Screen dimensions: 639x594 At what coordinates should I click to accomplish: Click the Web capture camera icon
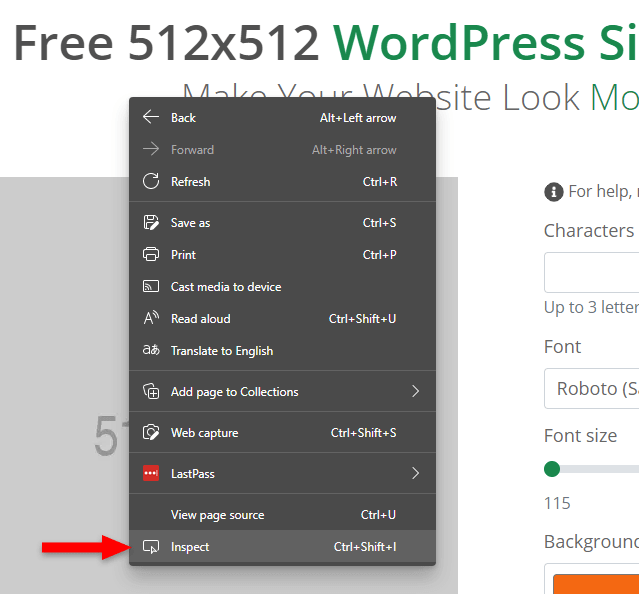151,432
